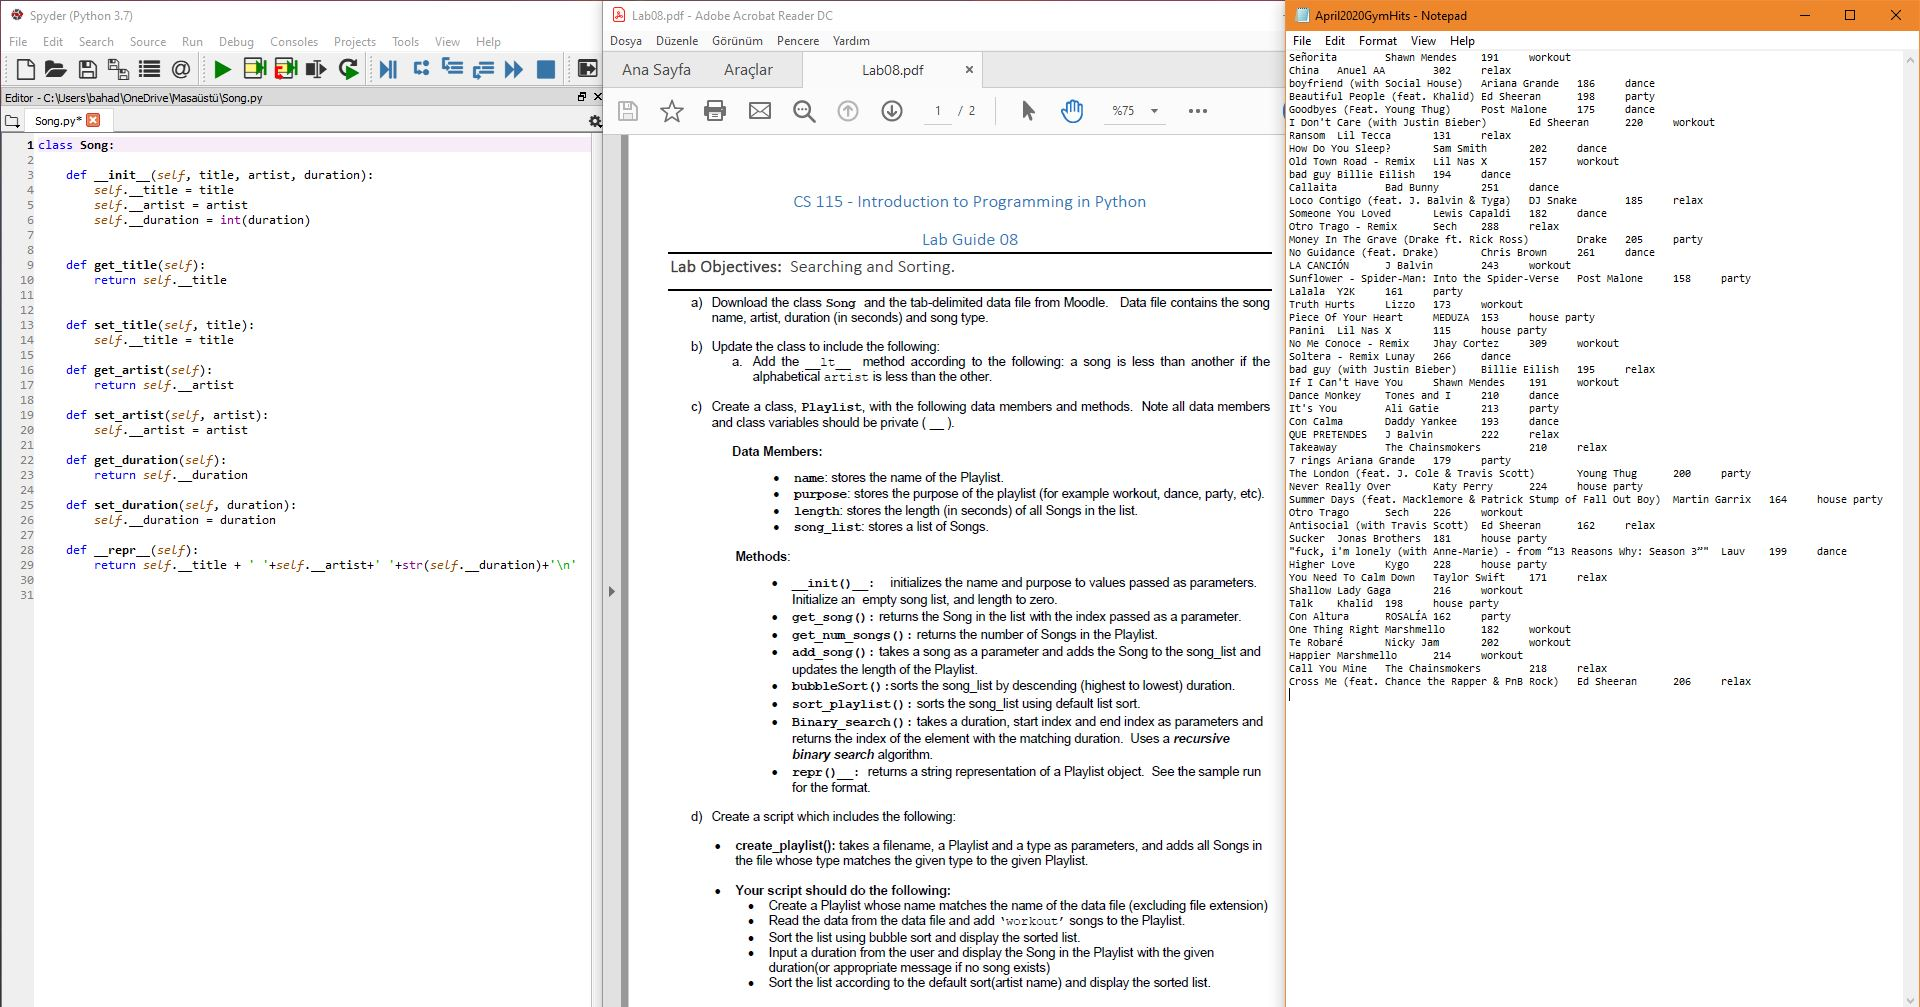Continue execution until next breakpoint
The image size is (1920, 1007).
[x=514, y=69]
